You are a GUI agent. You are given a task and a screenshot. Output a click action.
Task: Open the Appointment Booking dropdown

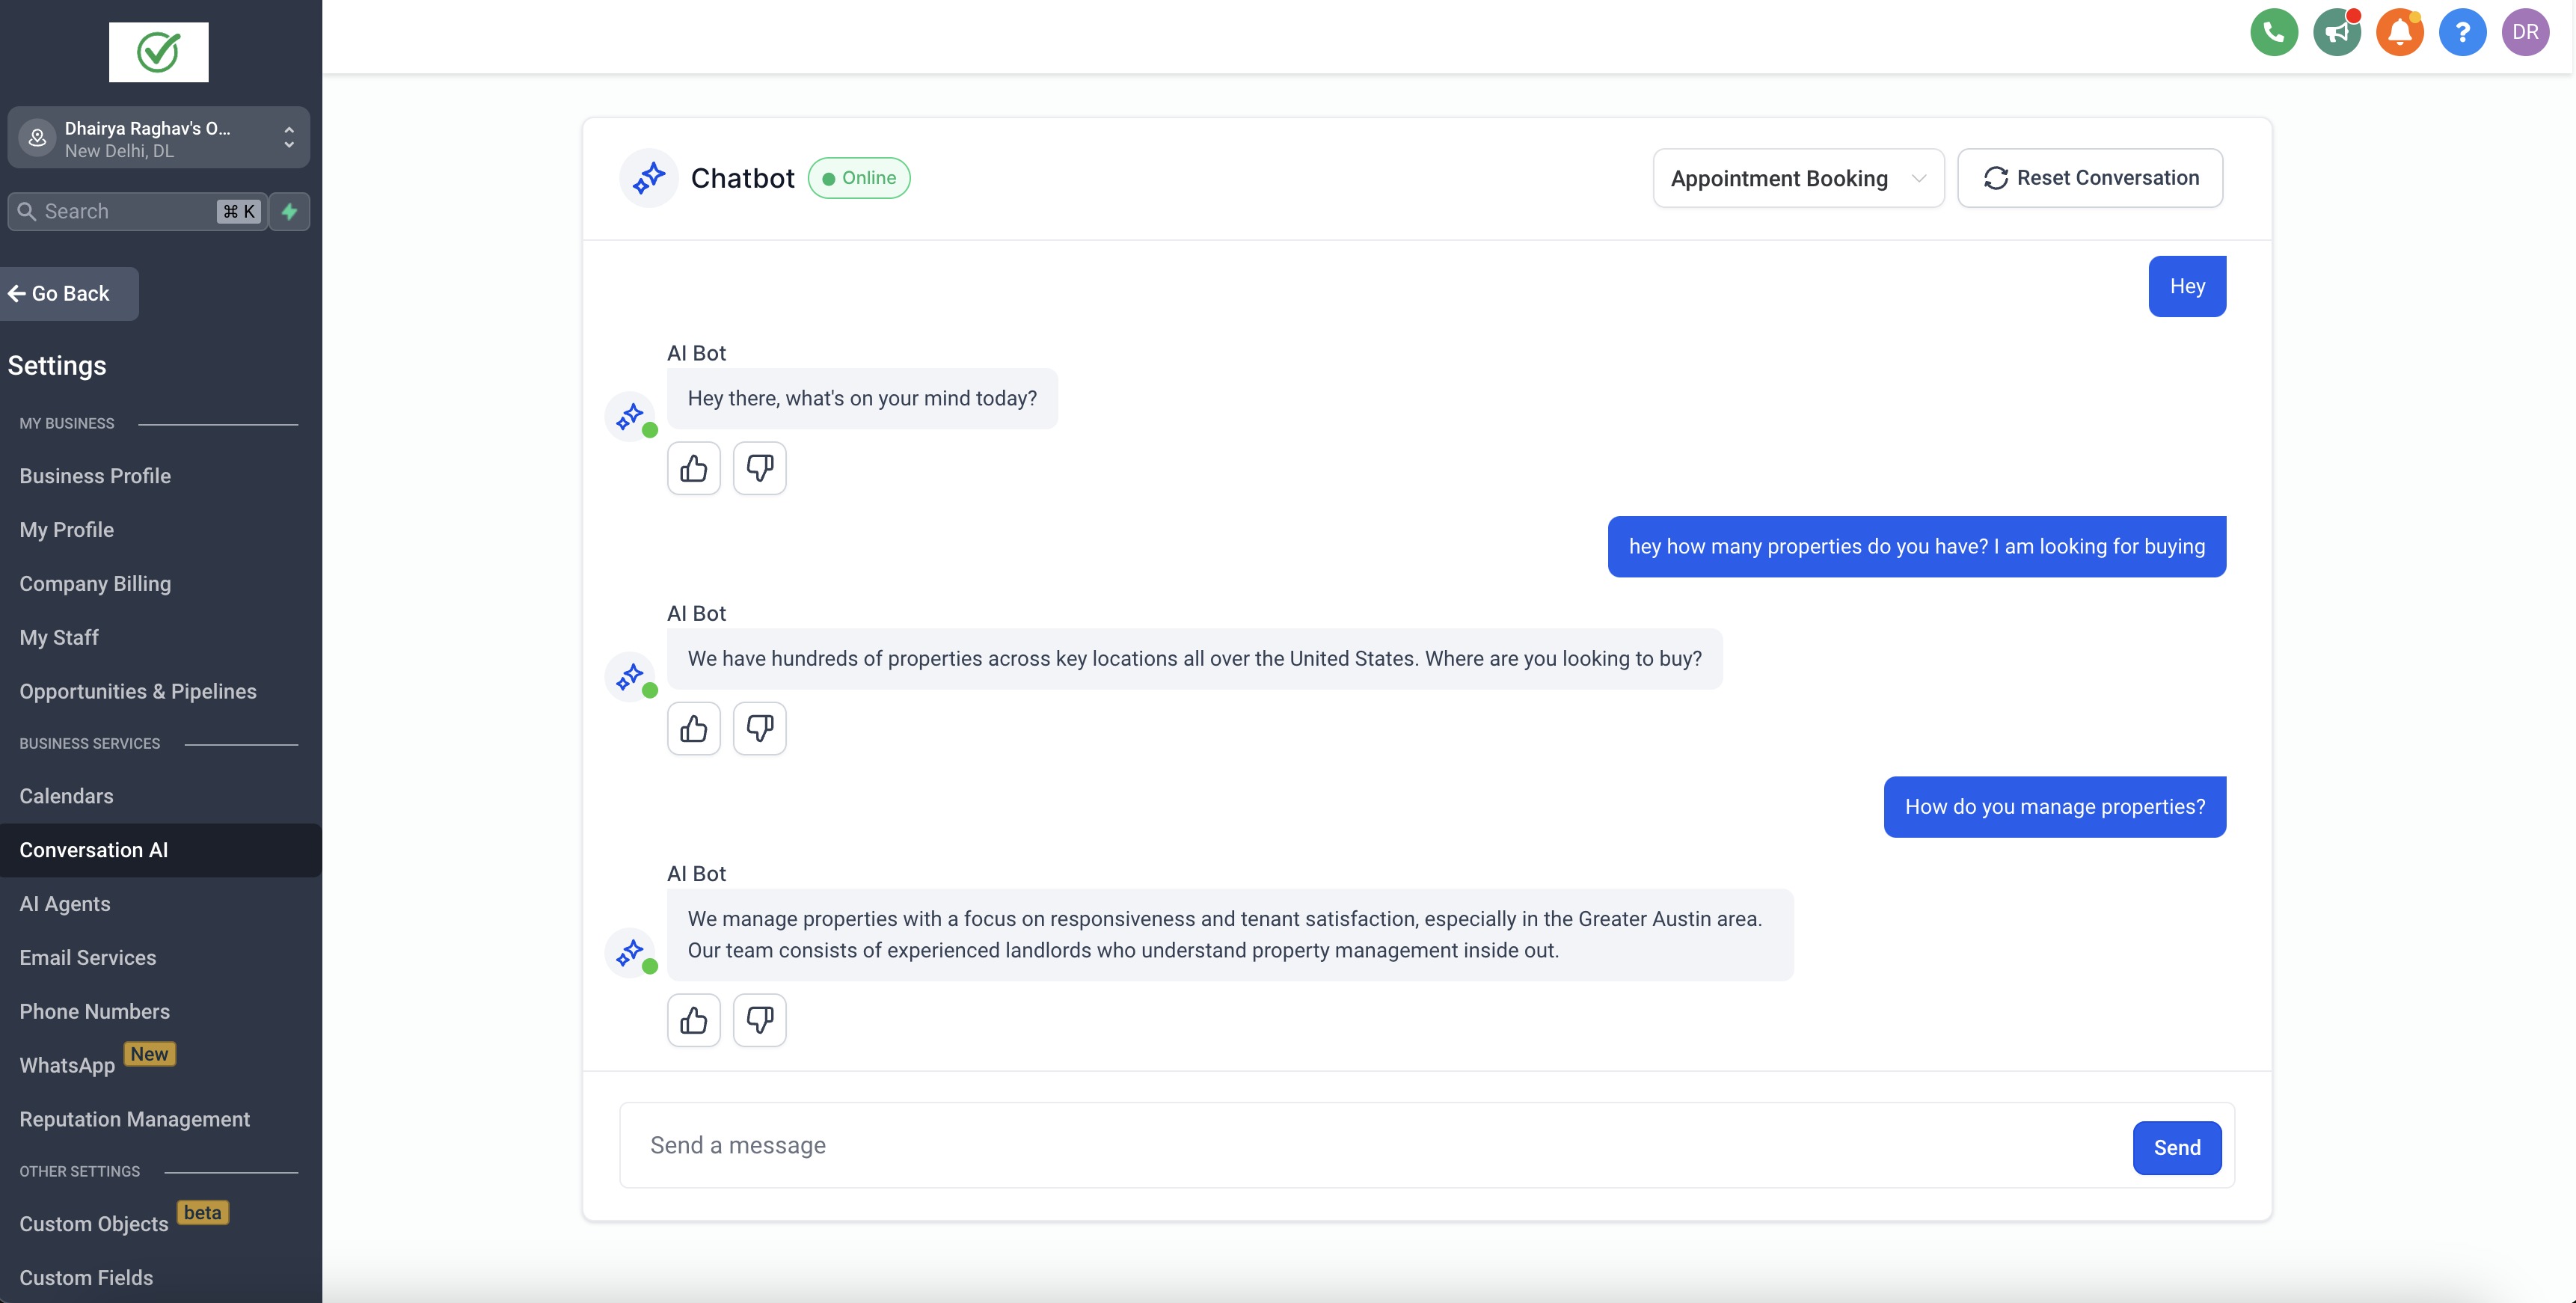[x=1797, y=178]
